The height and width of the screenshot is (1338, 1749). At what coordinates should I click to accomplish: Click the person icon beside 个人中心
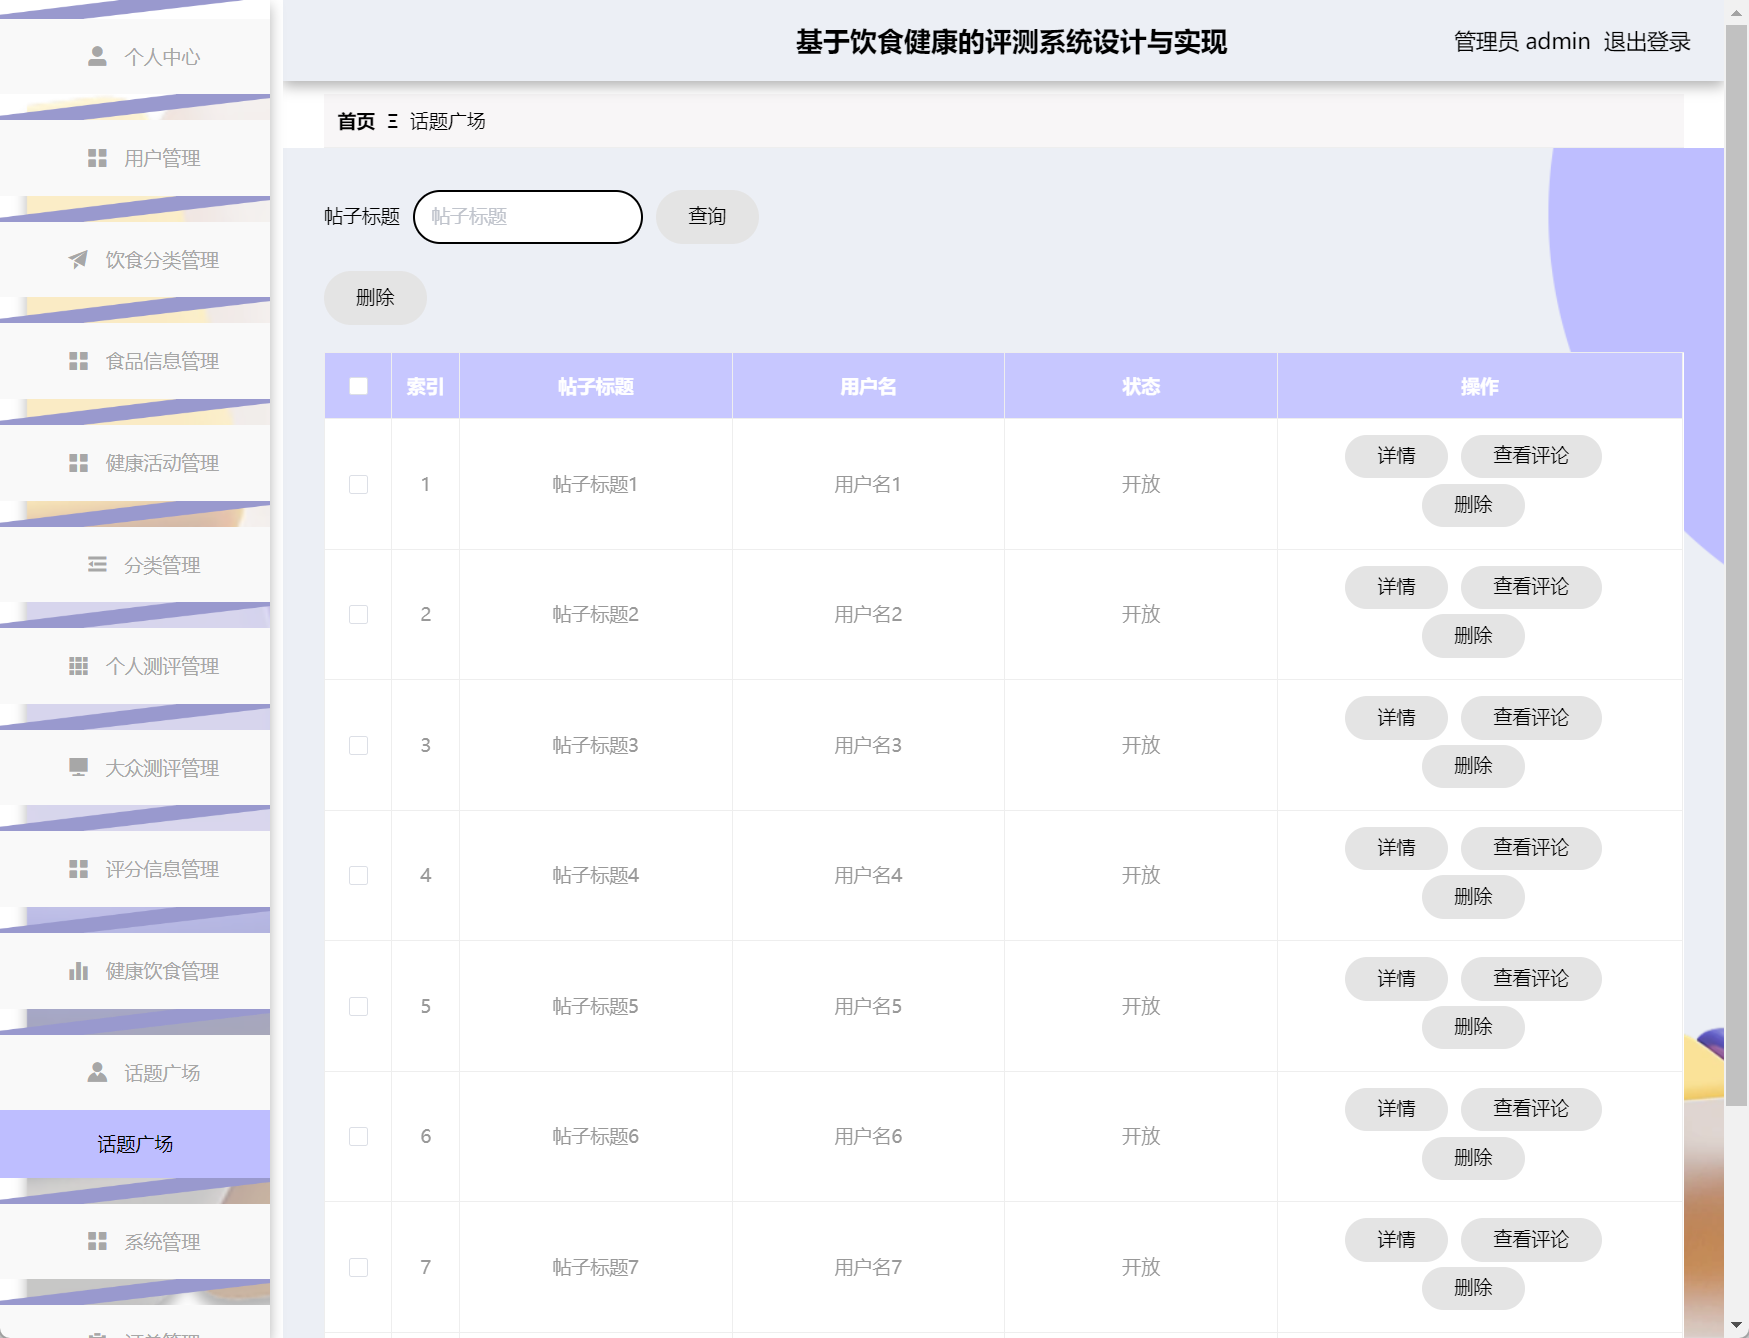[97, 56]
